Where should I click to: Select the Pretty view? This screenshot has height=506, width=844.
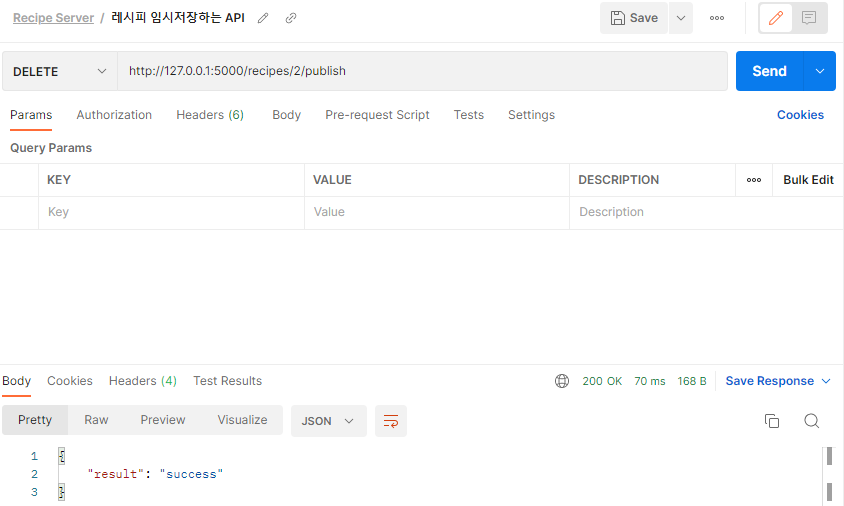tap(35, 420)
